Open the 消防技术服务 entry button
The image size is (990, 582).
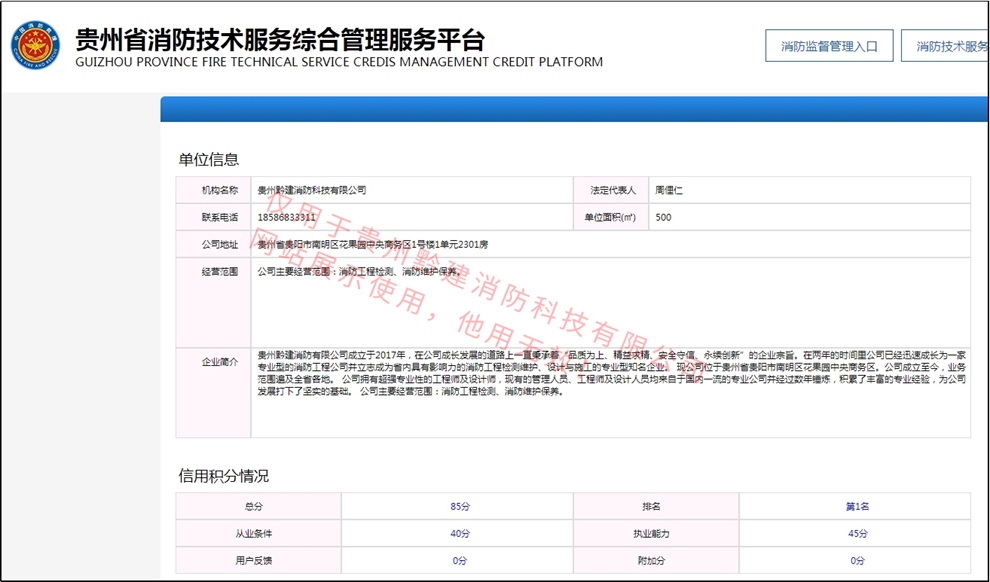point(945,47)
